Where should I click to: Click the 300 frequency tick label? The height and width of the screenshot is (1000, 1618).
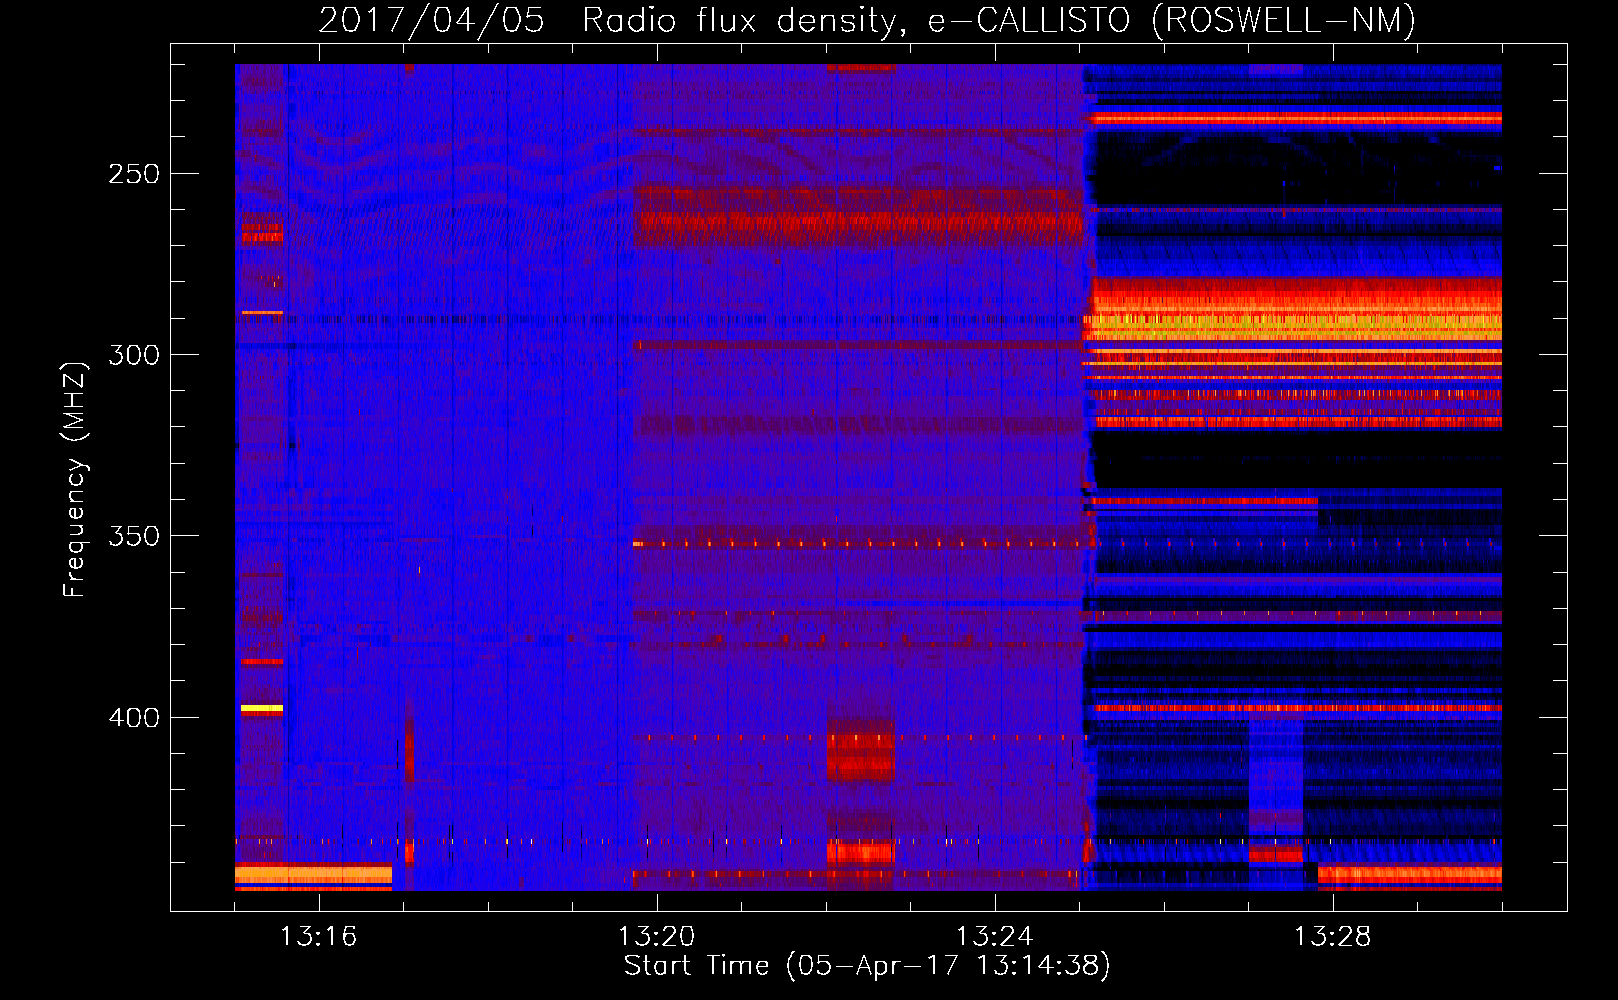click(x=133, y=355)
